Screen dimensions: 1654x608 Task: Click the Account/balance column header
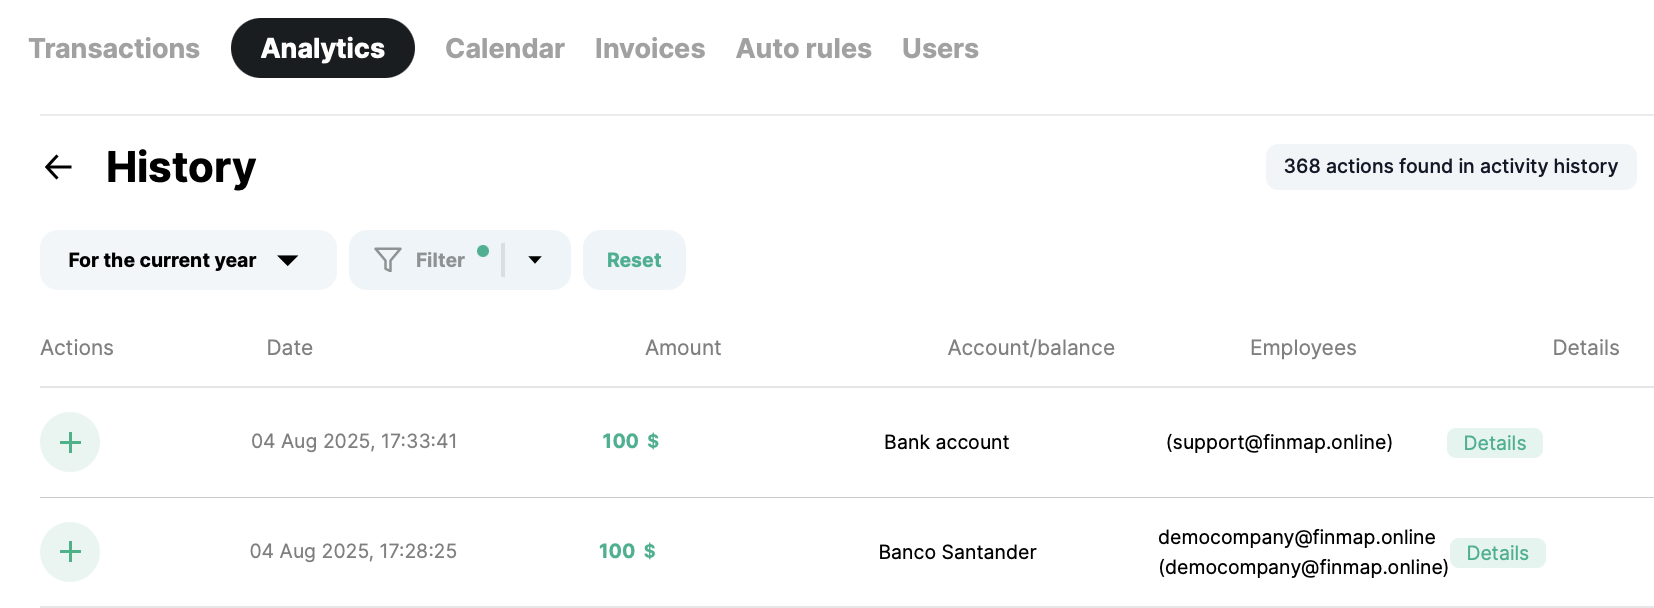1030,348
